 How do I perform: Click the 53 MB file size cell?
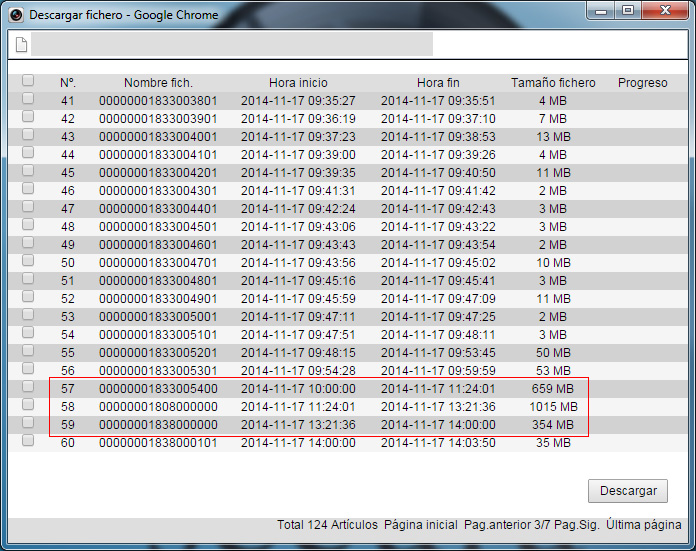553,371
